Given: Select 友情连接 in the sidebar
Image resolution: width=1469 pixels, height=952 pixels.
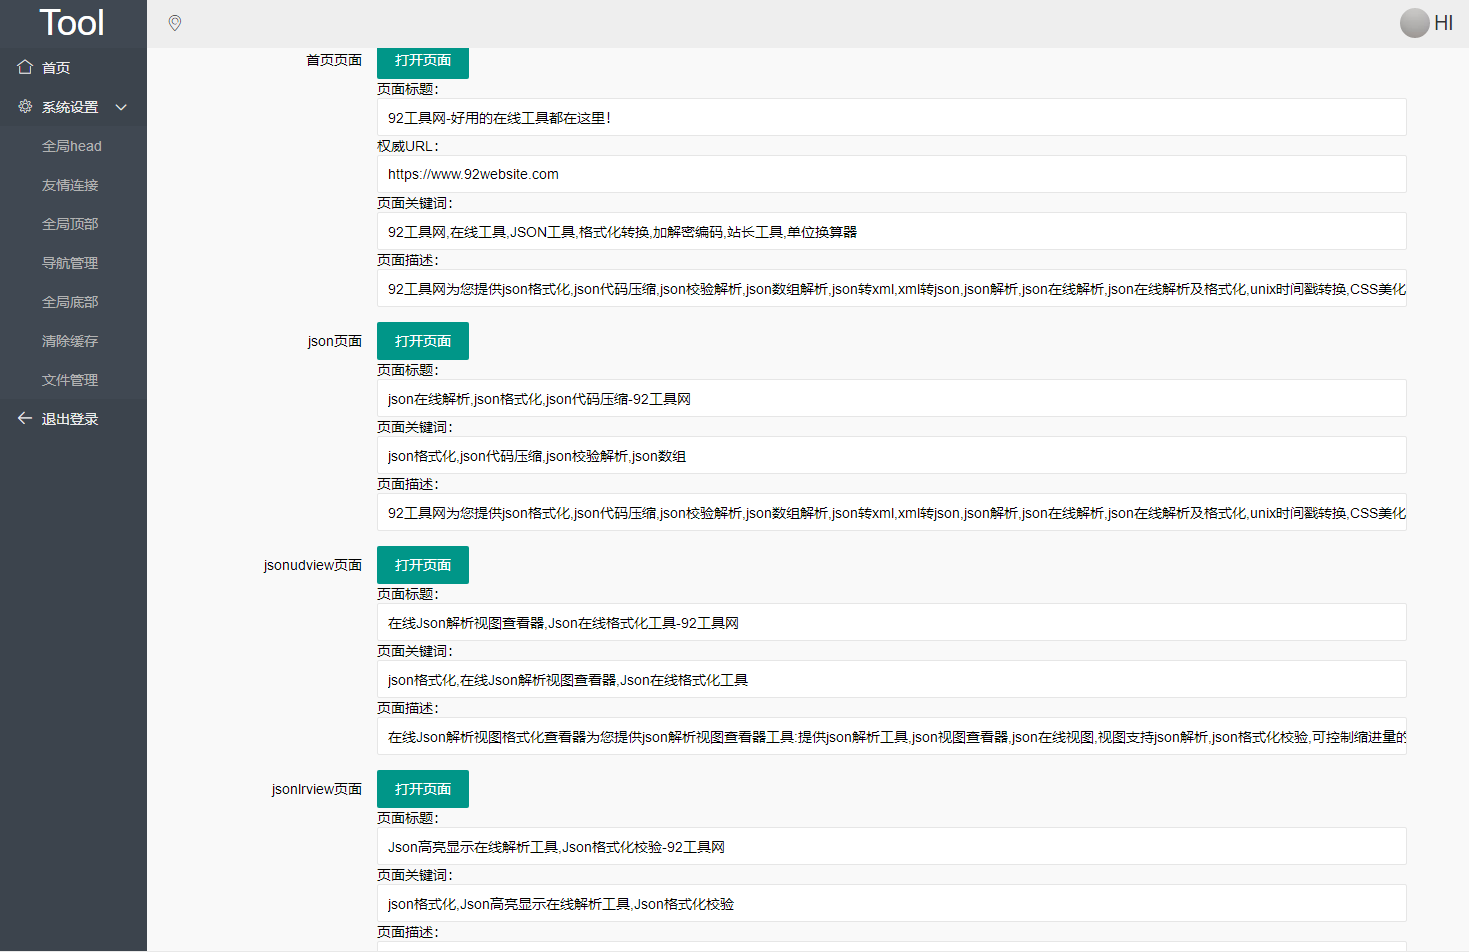Looking at the screenshot, I should pyautogui.click(x=70, y=185).
